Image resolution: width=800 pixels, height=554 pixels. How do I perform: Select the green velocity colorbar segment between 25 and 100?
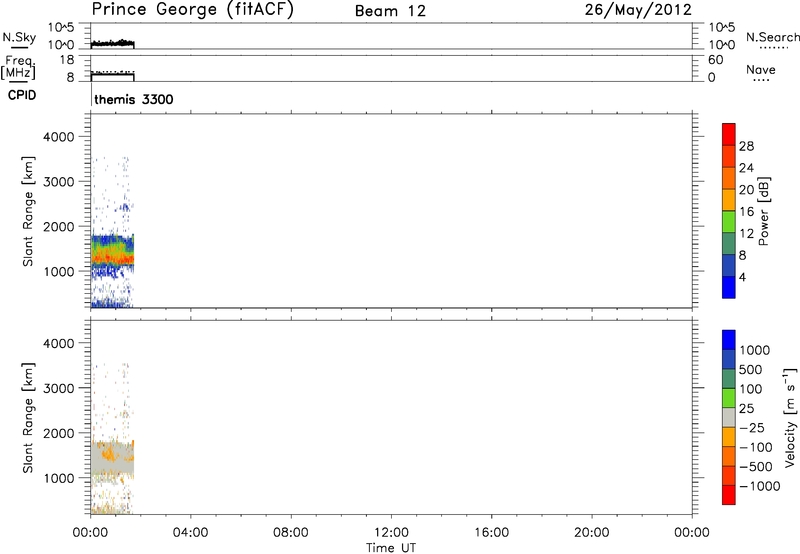point(729,398)
